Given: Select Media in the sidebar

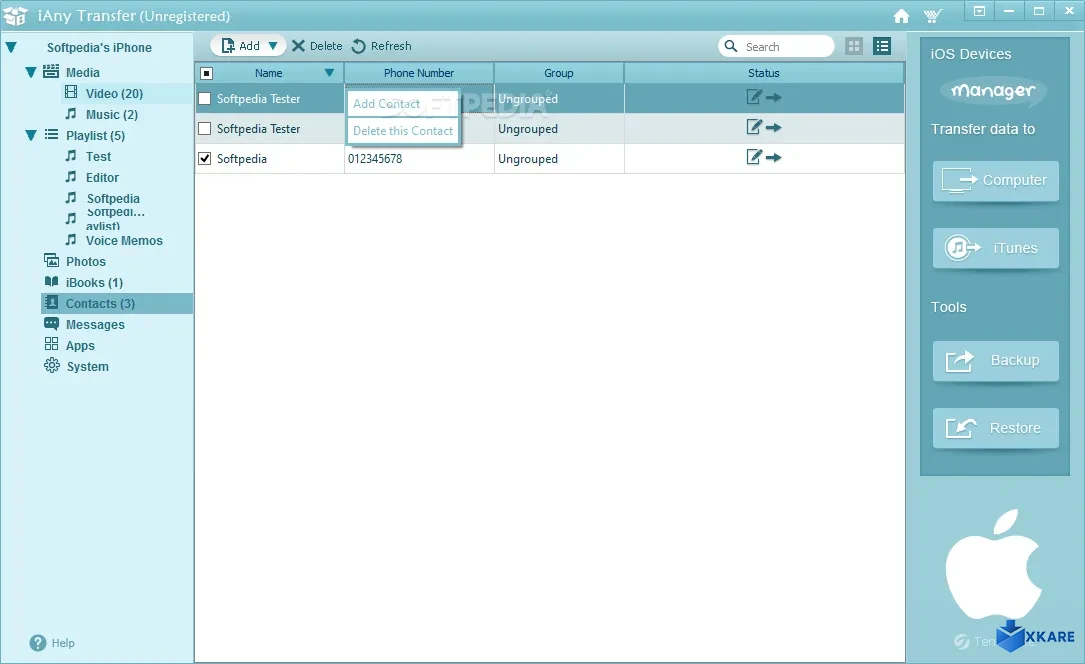Looking at the screenshot, I should tap(82, 73).
